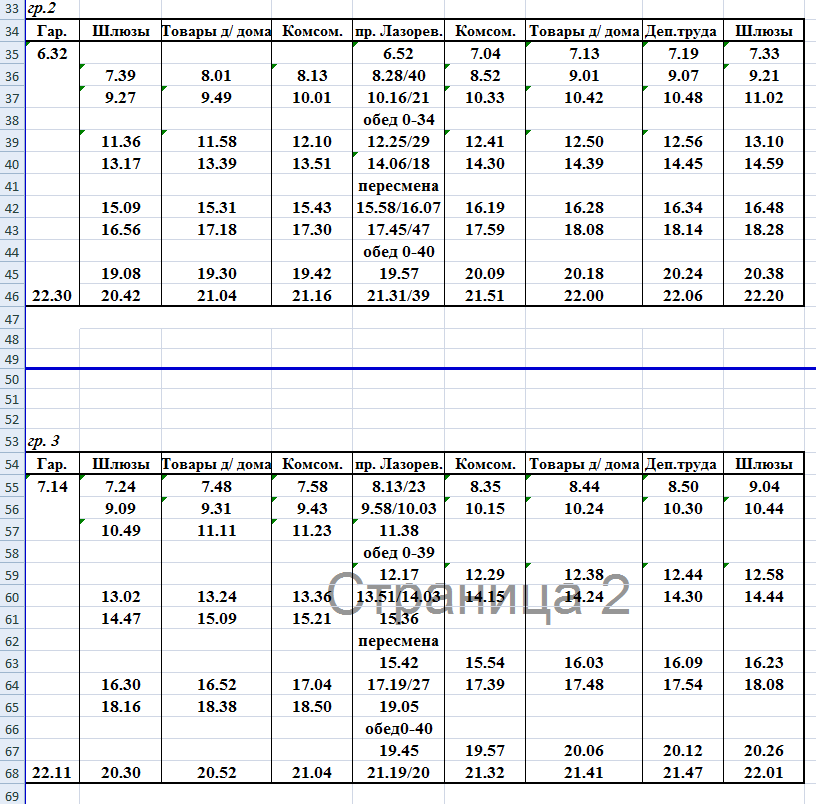The width and height of the screenshot is (816, 804).
Task: Click the 'обед0-40' cell in row 66
Action: [x=398, y=728]
